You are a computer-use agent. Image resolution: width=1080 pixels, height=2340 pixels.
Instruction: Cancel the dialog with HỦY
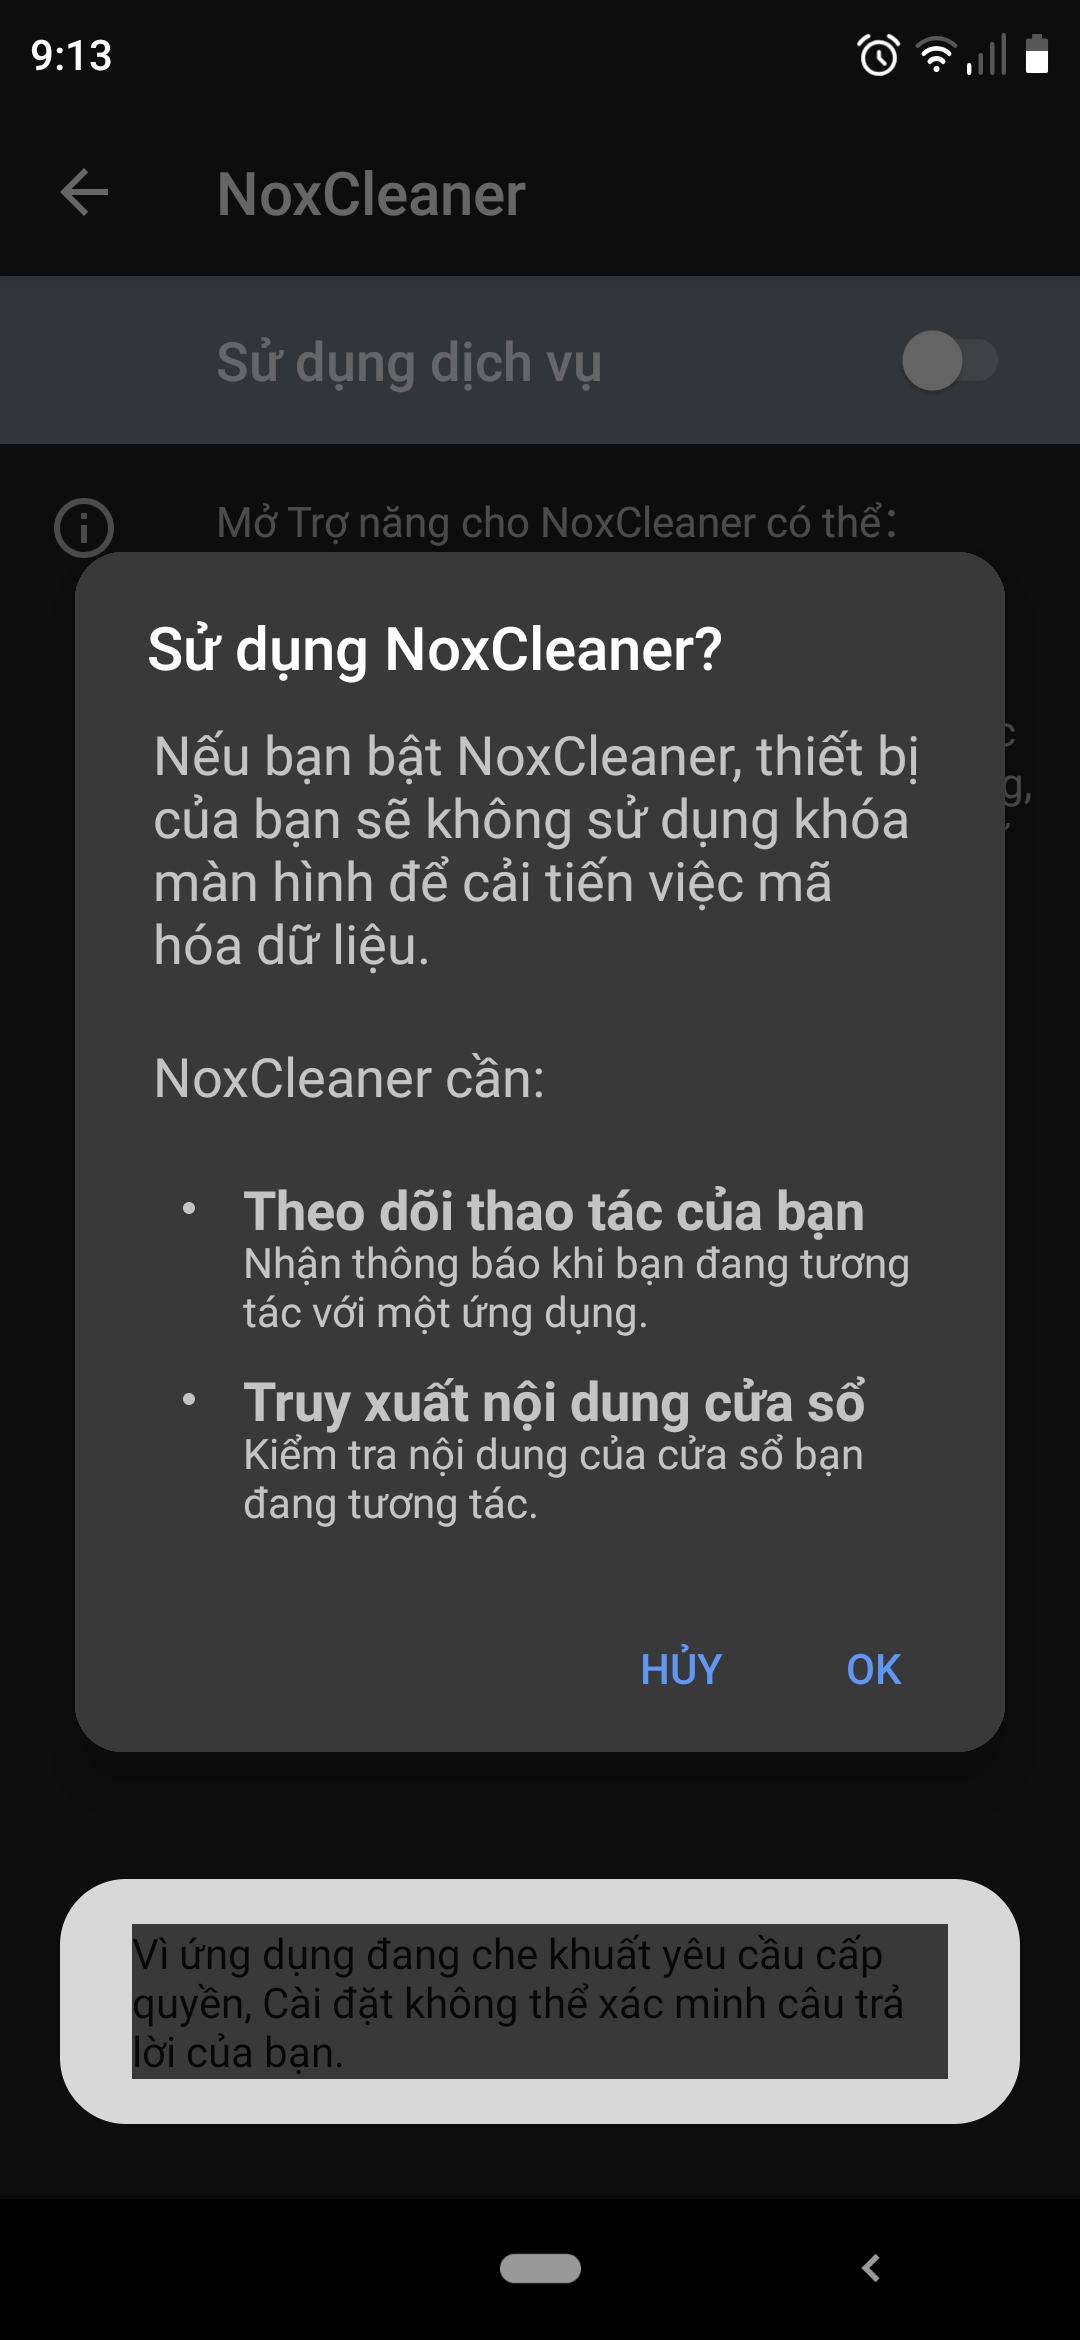681,1667
